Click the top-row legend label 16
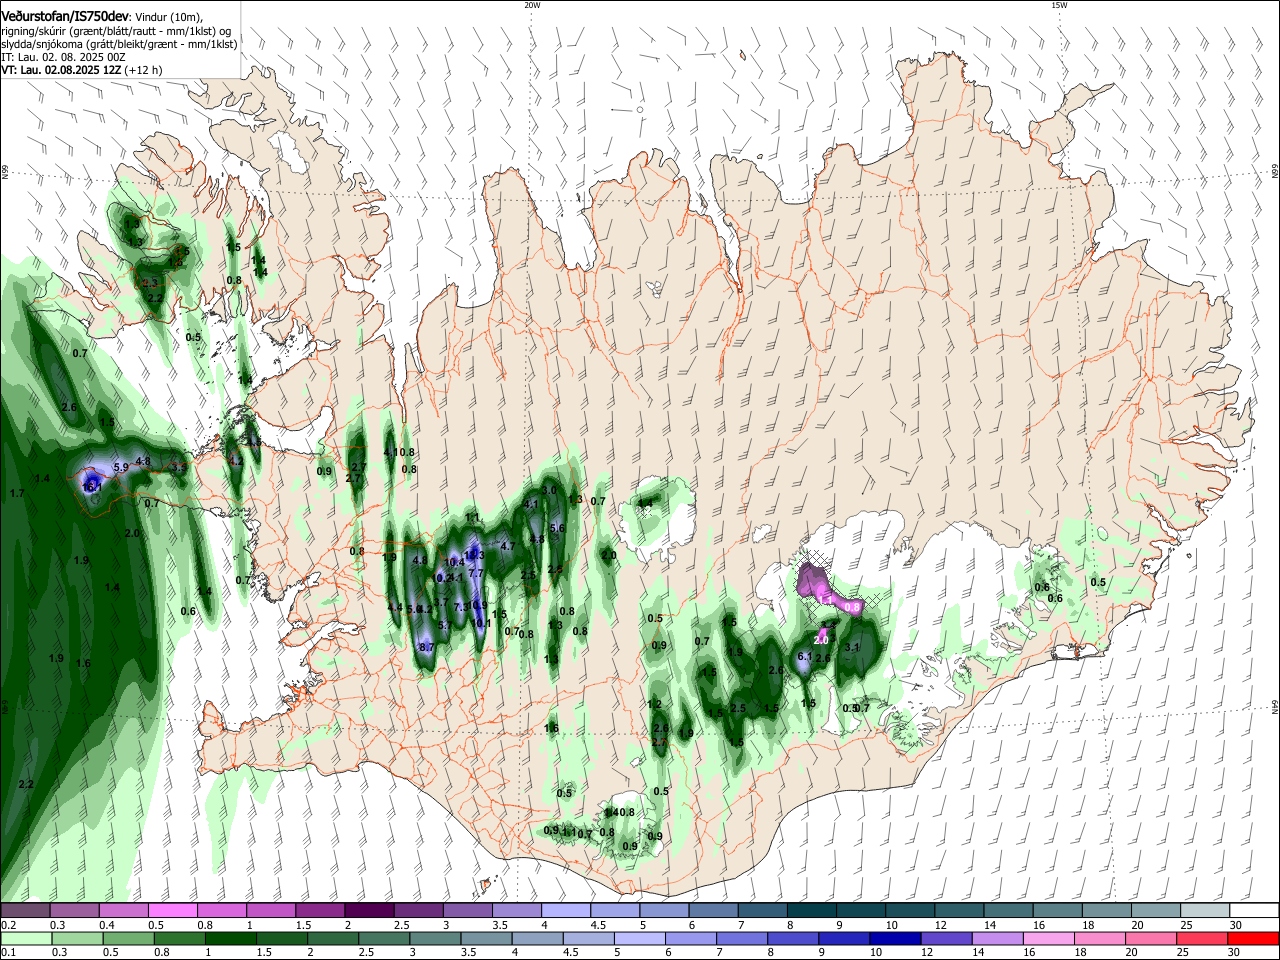Image resolution: width=1280 pixels, height=960 pixels. [x=1037, y=925]
